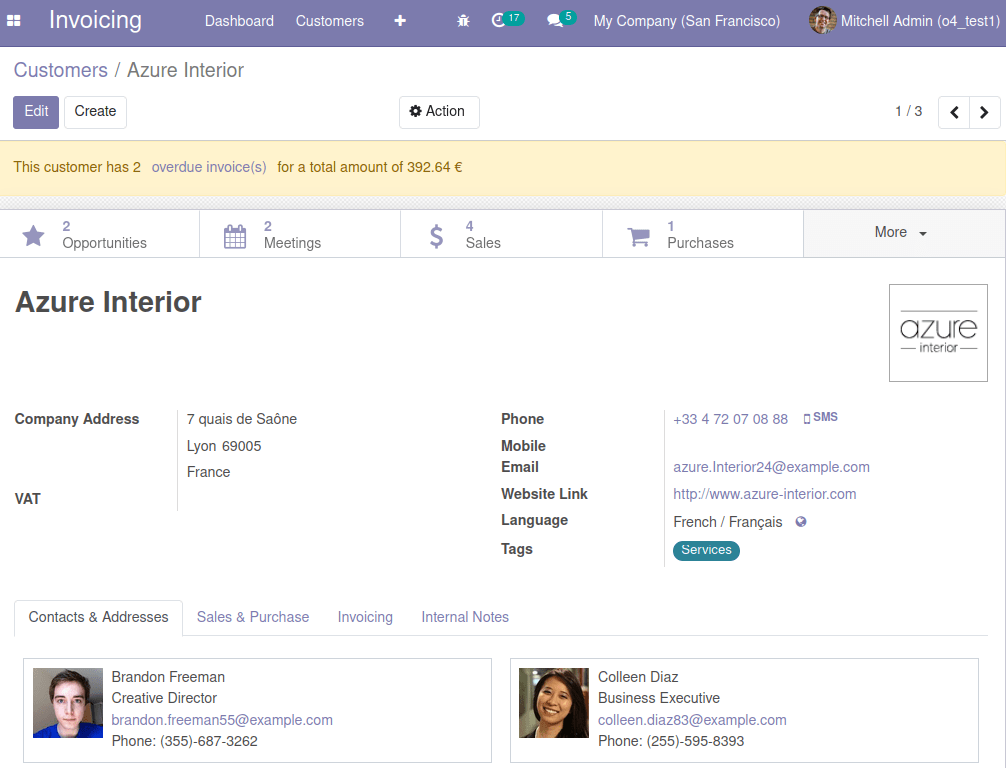Open website http://www.azure-interior.com
1006x768 pixels.
pos(765,494)
